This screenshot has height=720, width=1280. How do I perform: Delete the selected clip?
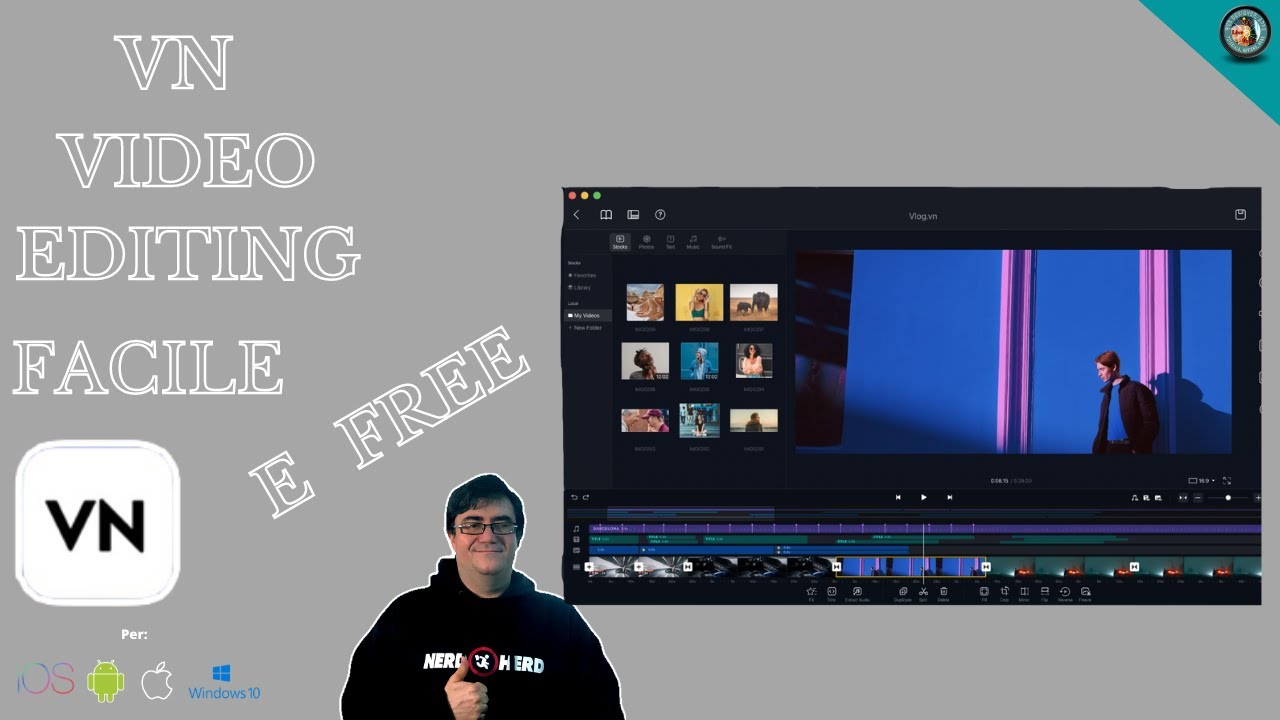(x=943, y=594)
